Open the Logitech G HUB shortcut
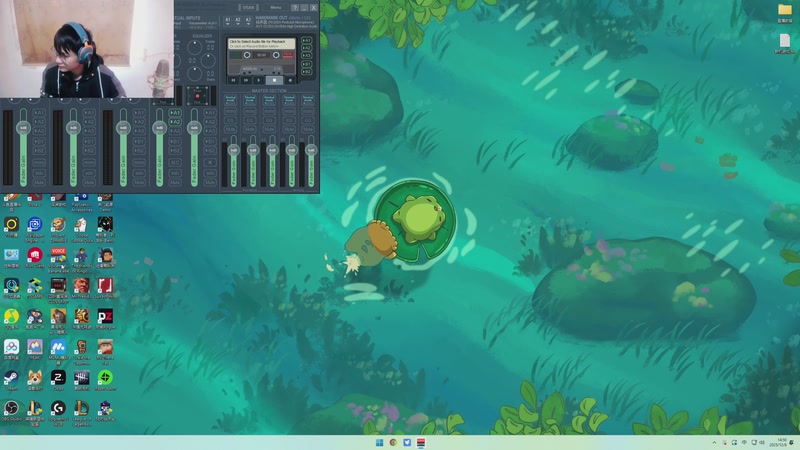The height and width of the screenshot is (450, 800). coord(58,409)
